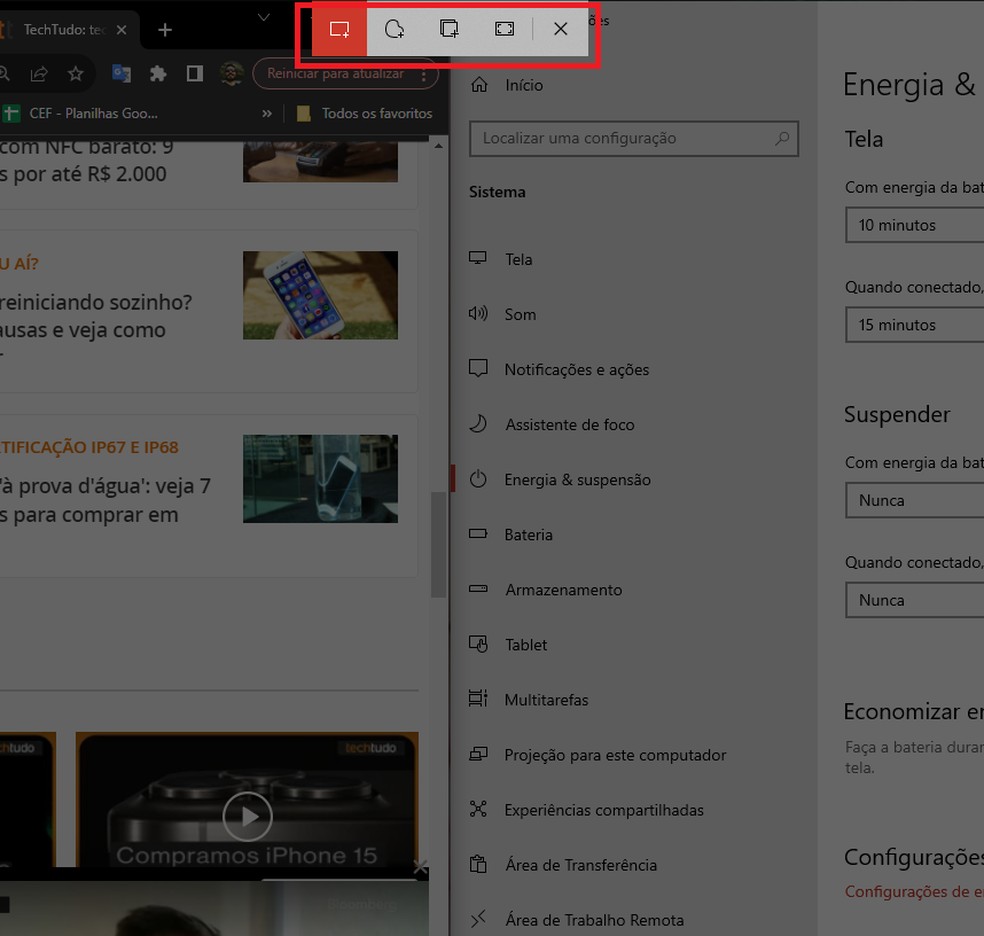Expand the hidden bookmarks chevron
The width and height of the screenshot is (984, 936).
point(267,114)
